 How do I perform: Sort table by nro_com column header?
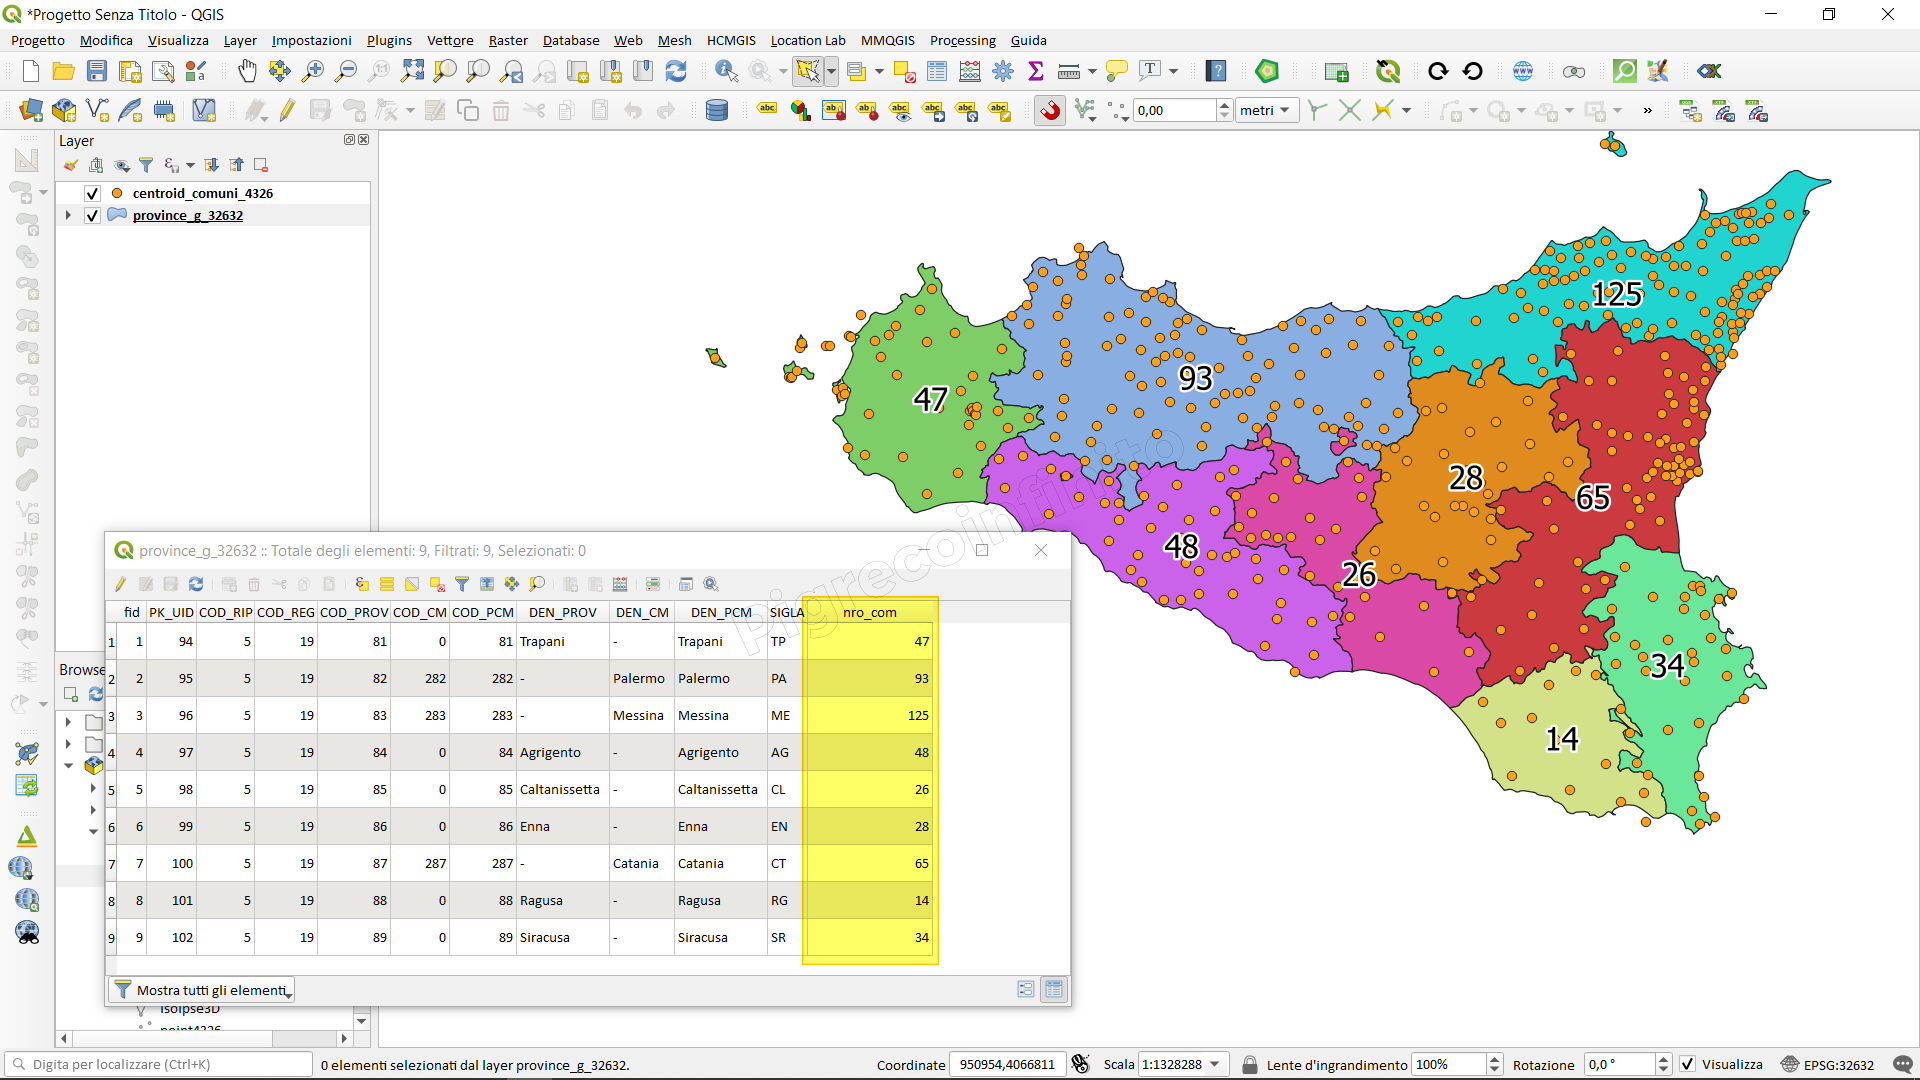pyautogui.click(x=869, y=612)
